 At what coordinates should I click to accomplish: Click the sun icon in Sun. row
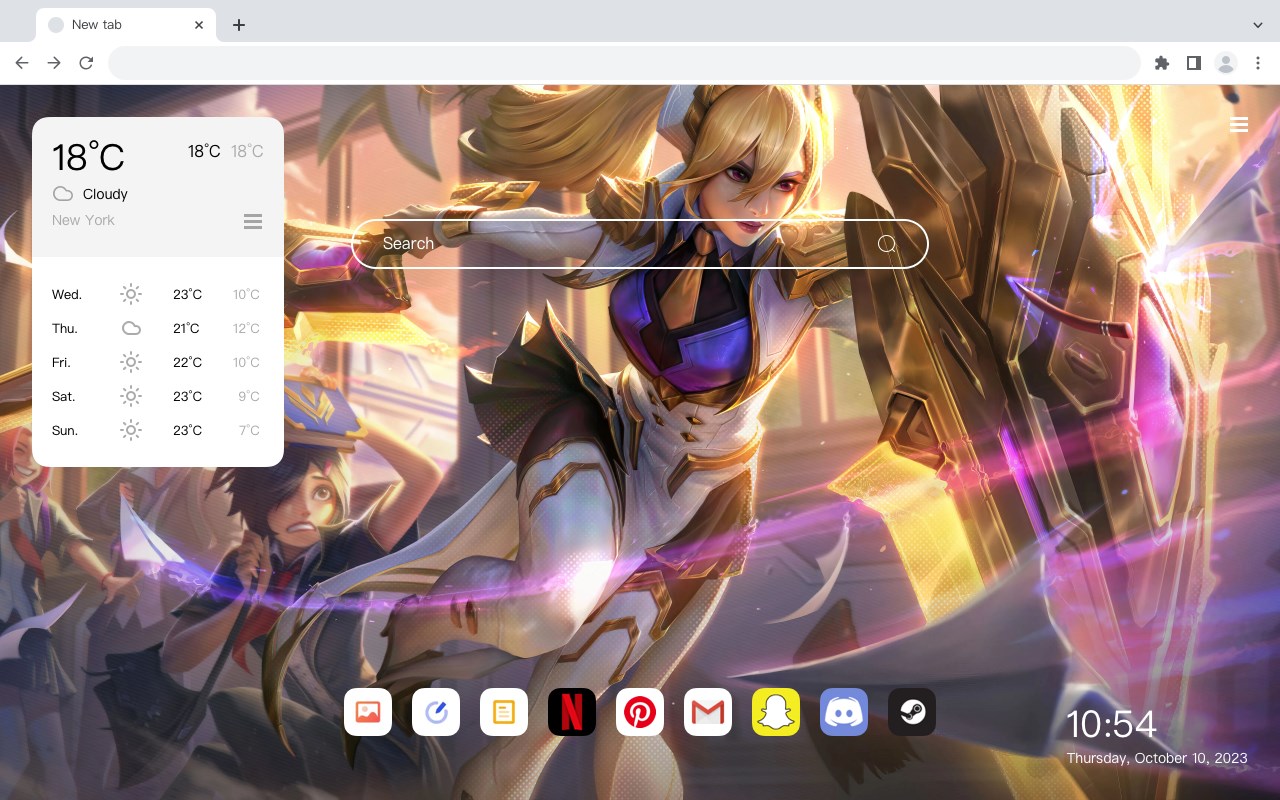[x=131, y=430]
